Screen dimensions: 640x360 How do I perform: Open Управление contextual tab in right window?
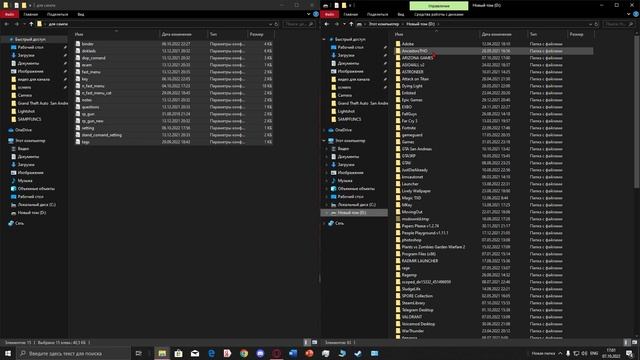pos(439,6)
